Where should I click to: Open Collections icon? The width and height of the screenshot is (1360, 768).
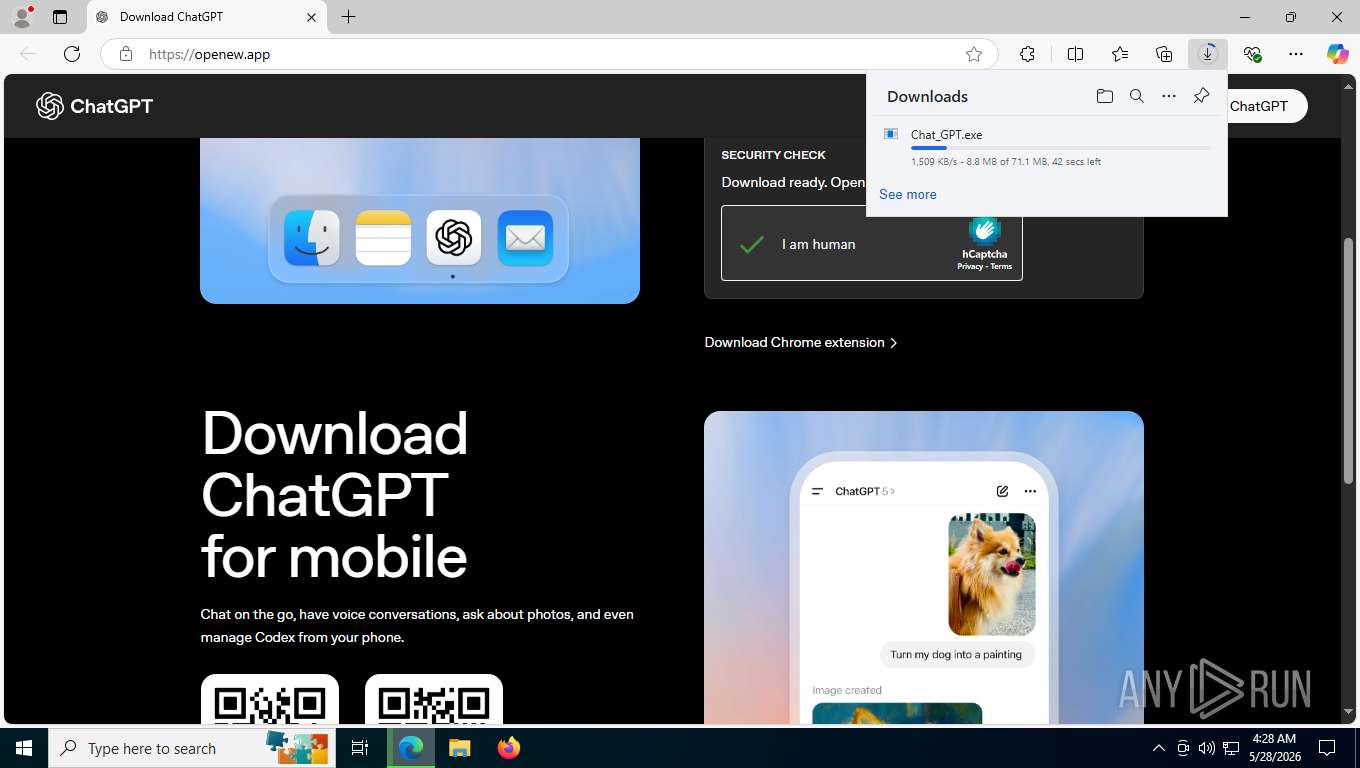click(1164, 54)
